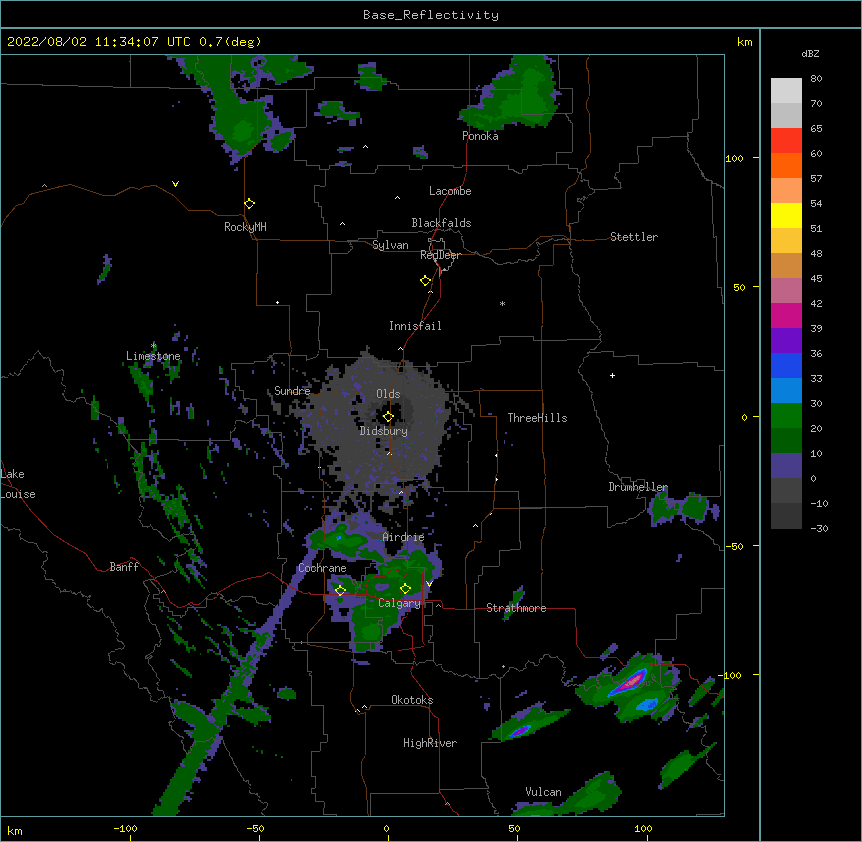Pick the red 65-60 dBZ legend swatch
The image size is (862, 842).
pyautogui.click(x=786, y=141)
